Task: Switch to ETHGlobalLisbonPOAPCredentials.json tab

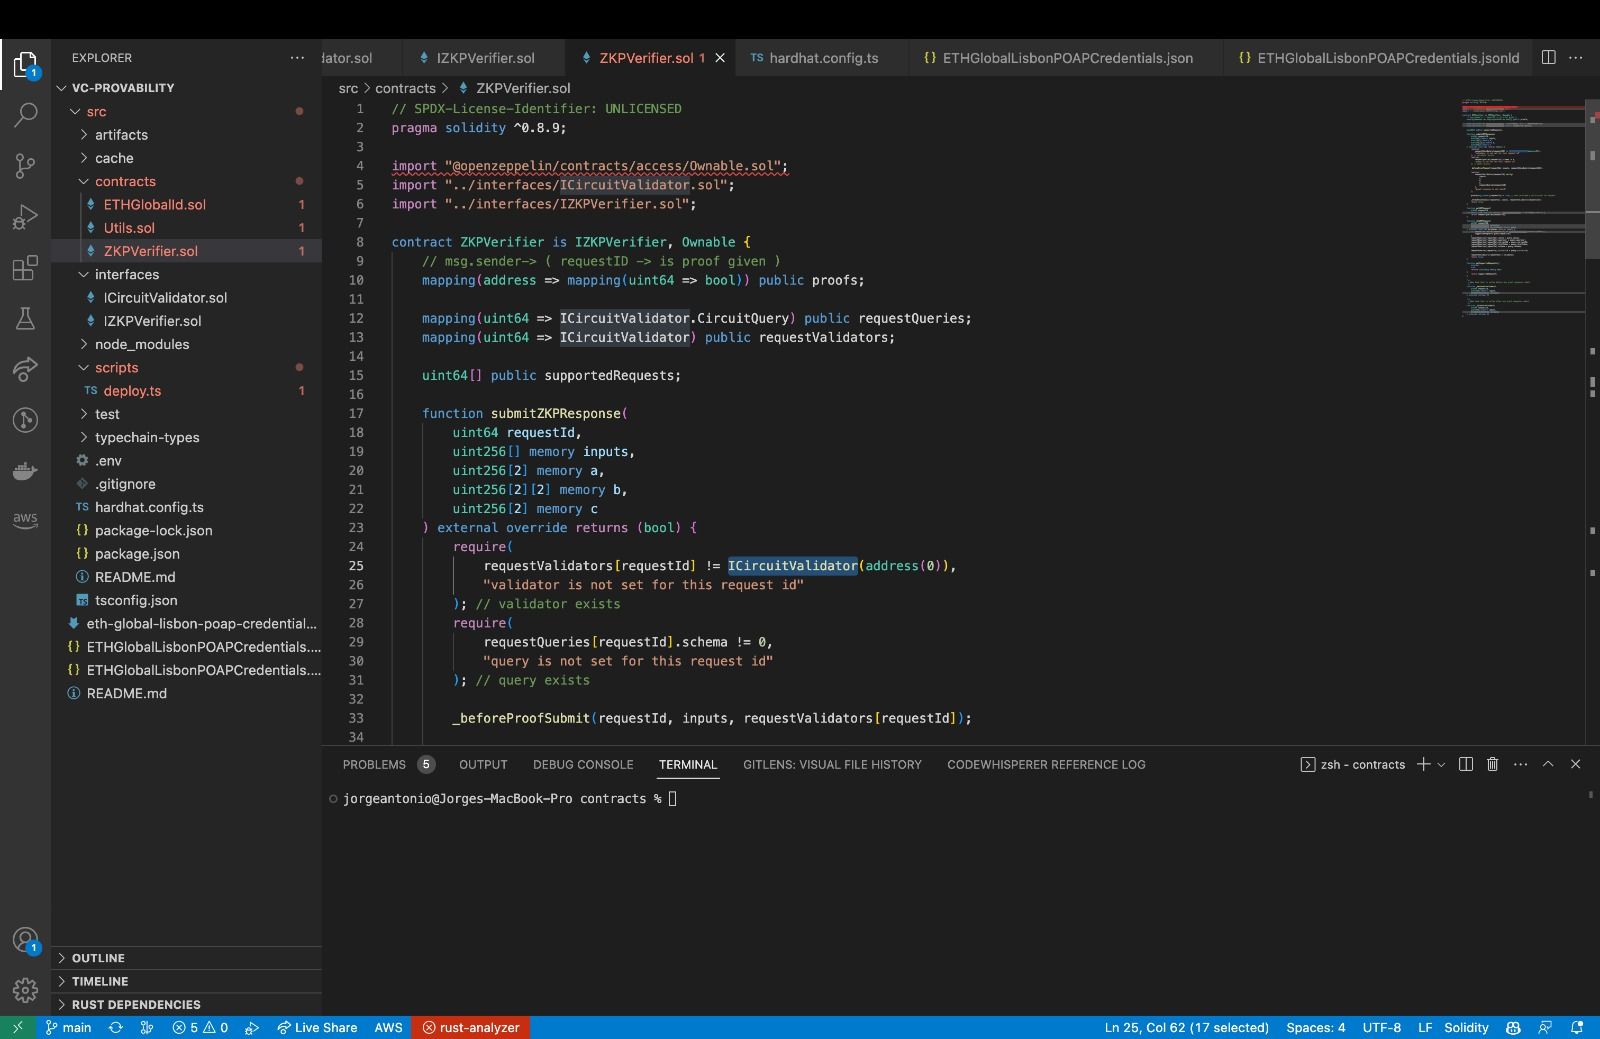Action: point(1066,58)
